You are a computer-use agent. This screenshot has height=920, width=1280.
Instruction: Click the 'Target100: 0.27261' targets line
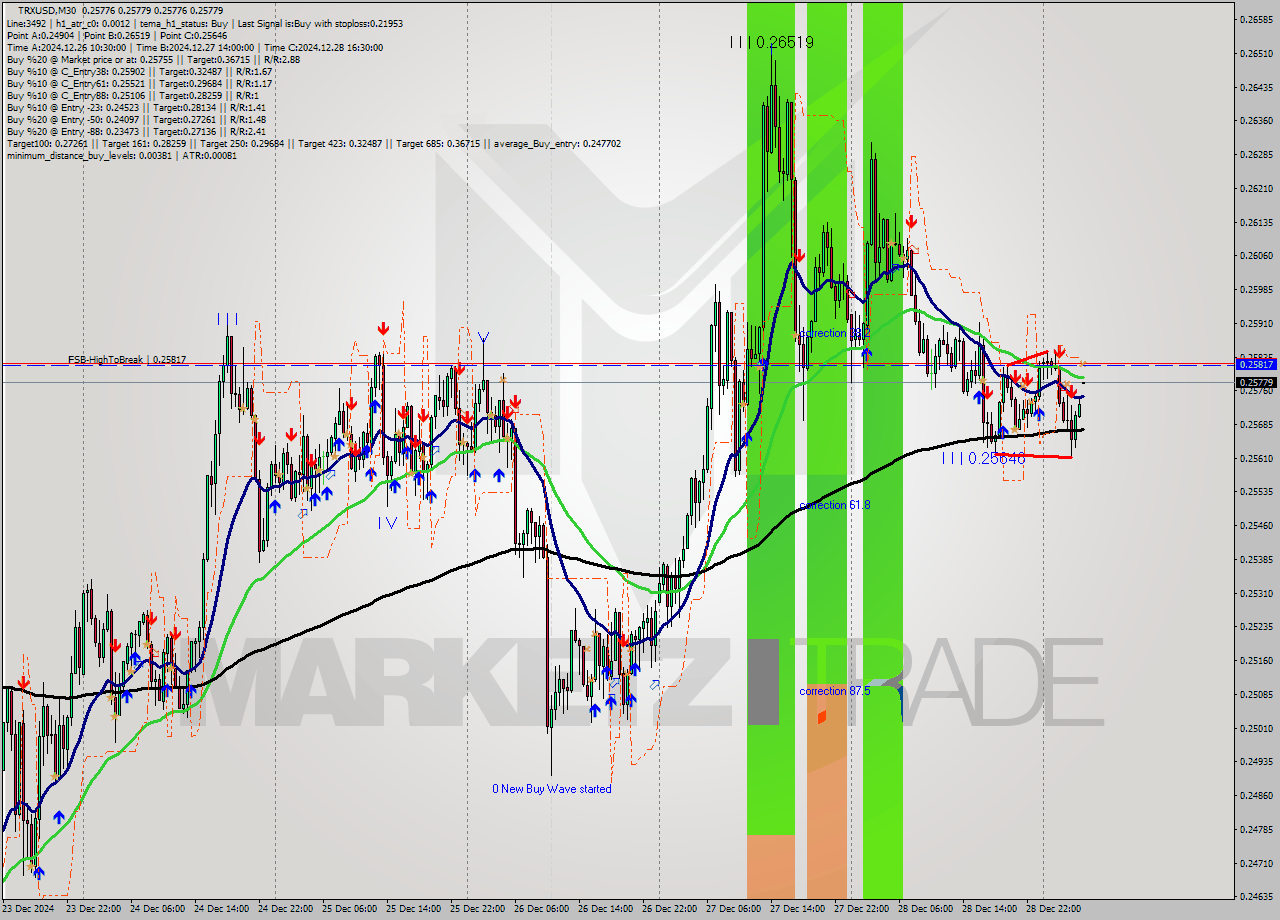click(313, 143)
